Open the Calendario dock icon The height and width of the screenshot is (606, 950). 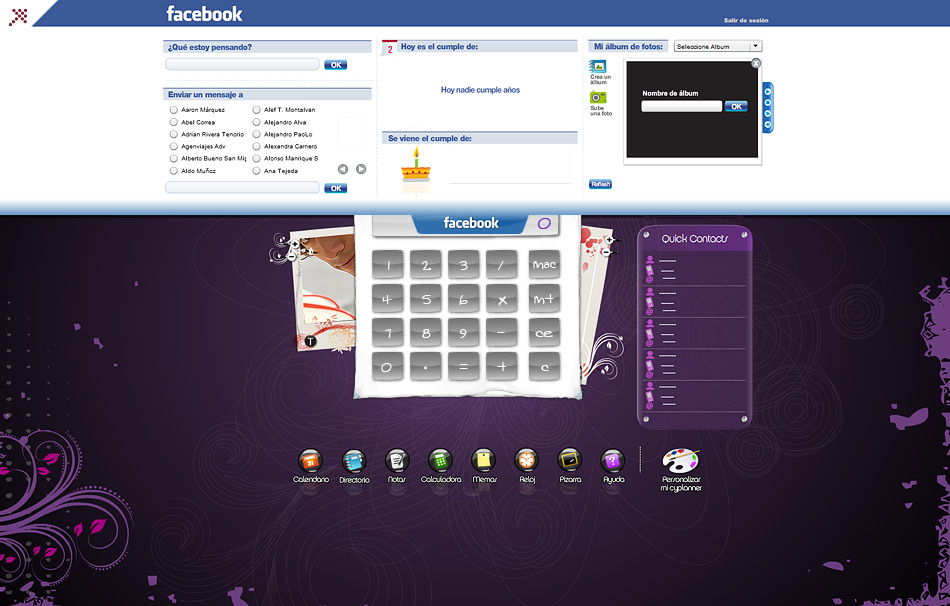(310, 461)
